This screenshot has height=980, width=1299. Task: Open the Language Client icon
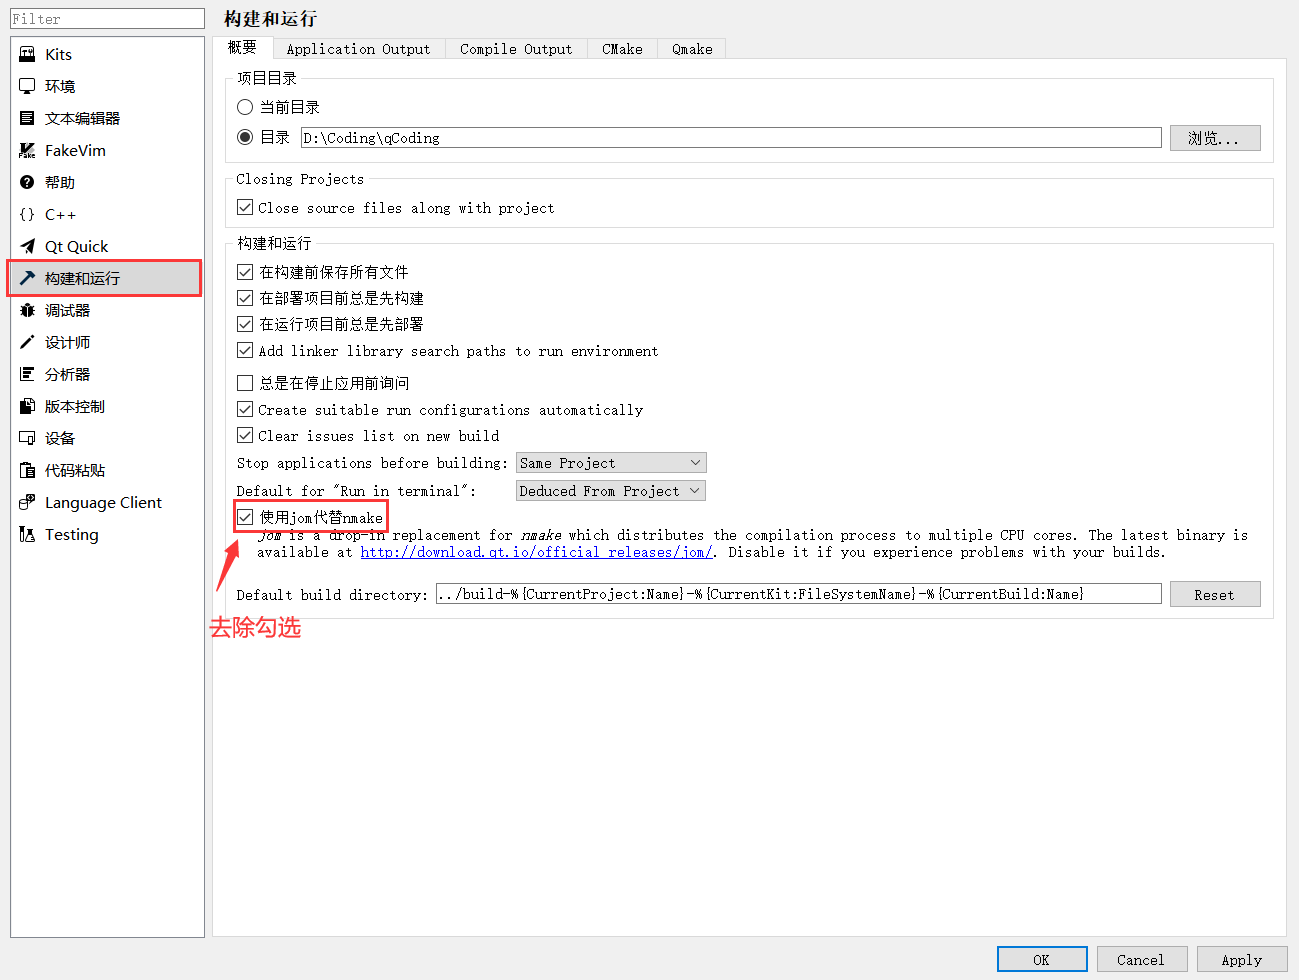(x=27, y=502)
